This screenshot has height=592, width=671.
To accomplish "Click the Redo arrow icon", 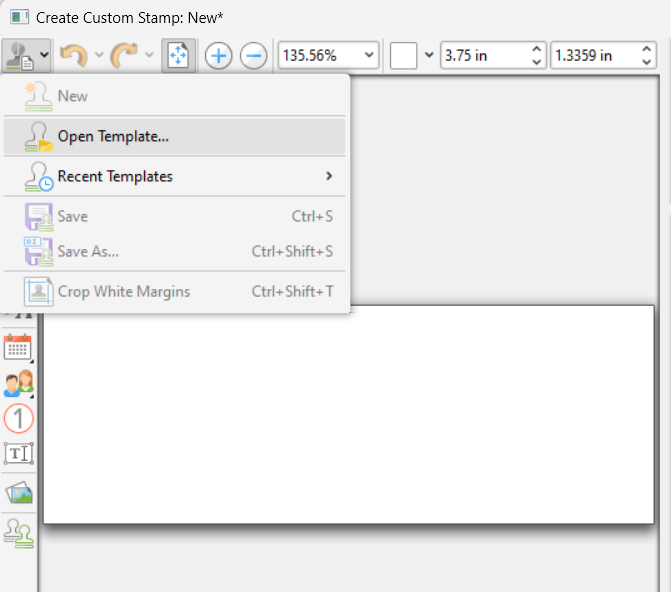I will (124, 55).
